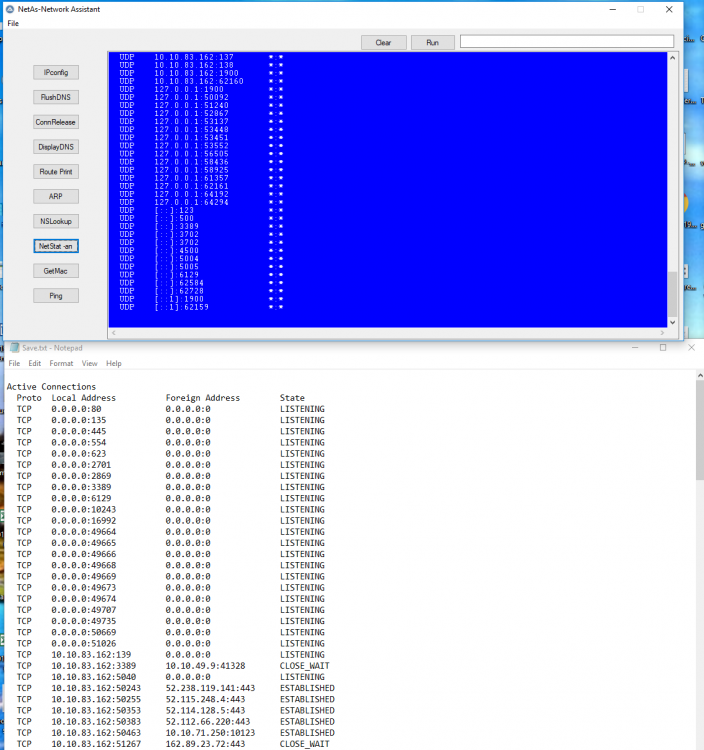Click '[::1]:62159' in blue console

coord(182,307)
